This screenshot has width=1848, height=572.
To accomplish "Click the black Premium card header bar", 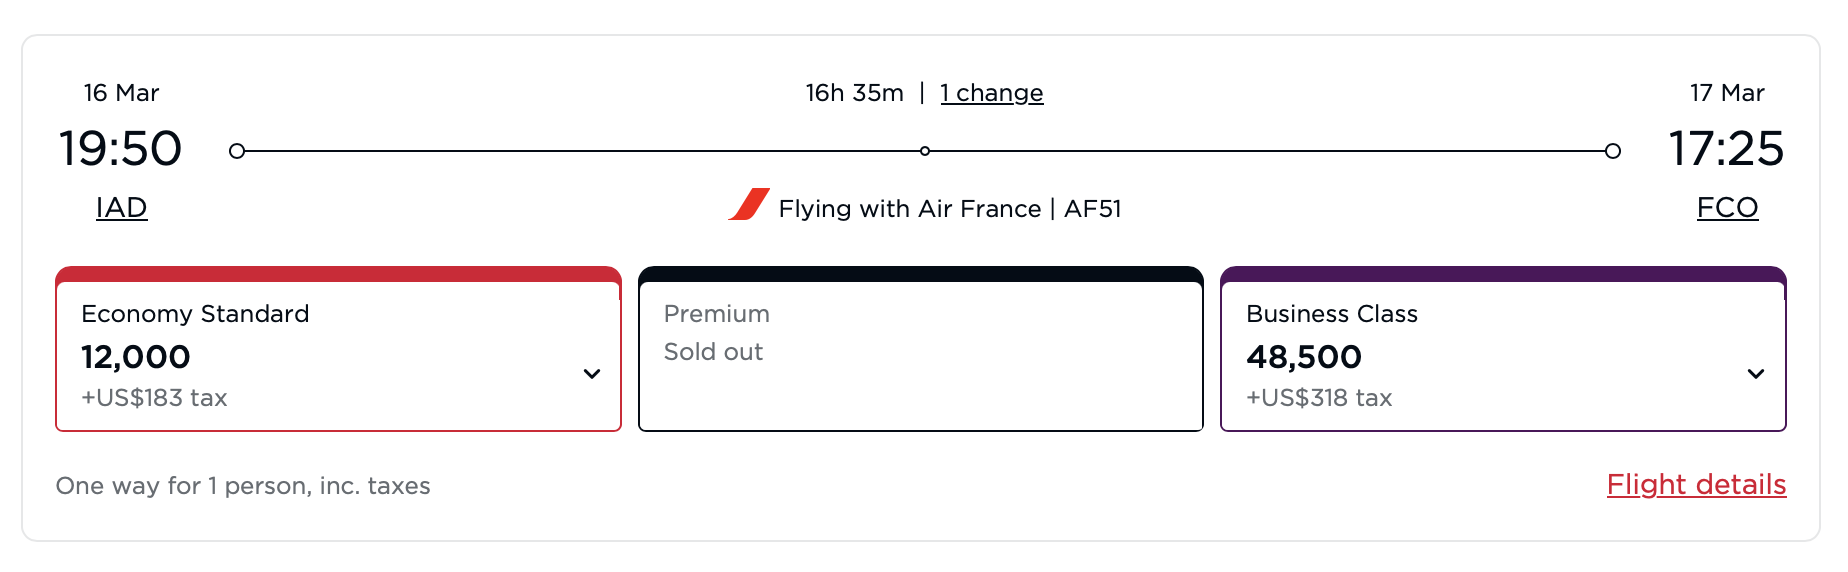I will point(920,274).
